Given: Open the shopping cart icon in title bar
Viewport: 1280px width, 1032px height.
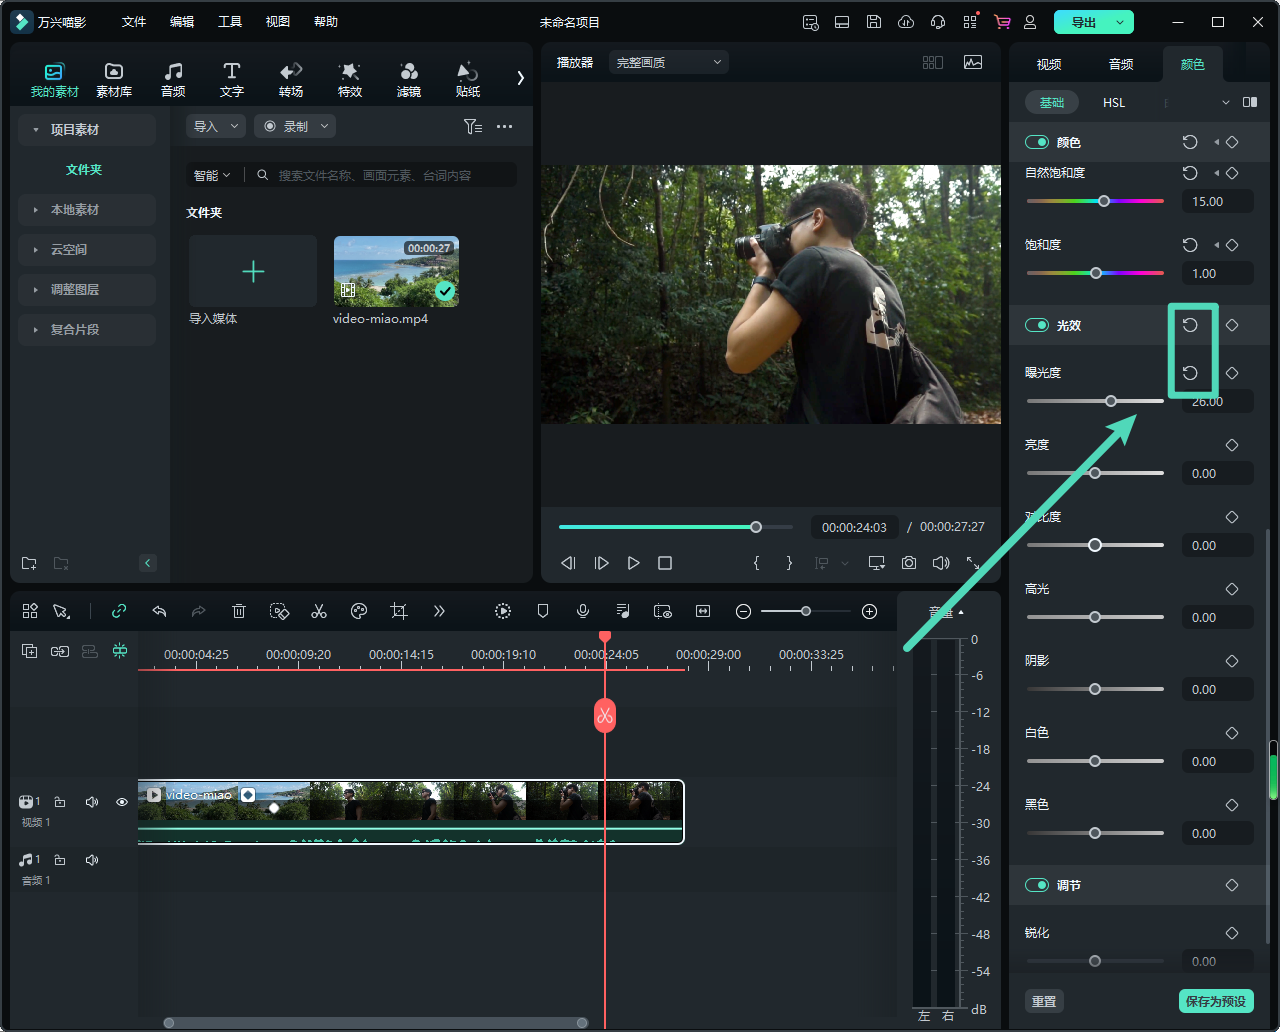Looking at the screenshot, I should [1002, 22].
